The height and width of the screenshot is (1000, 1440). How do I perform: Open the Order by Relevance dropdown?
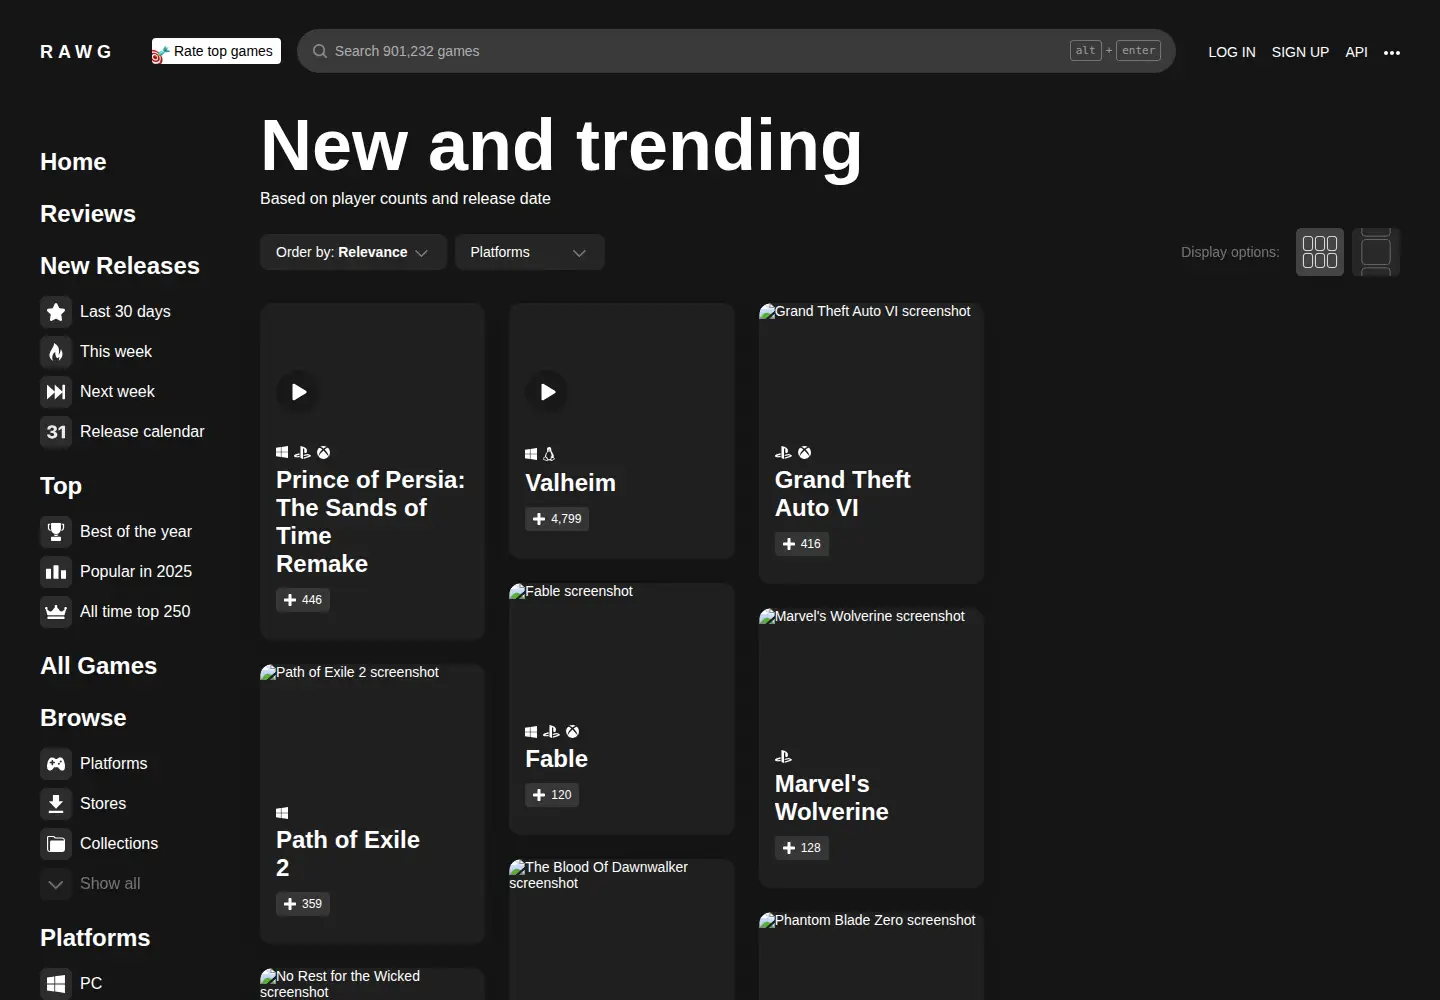(353, 252)
